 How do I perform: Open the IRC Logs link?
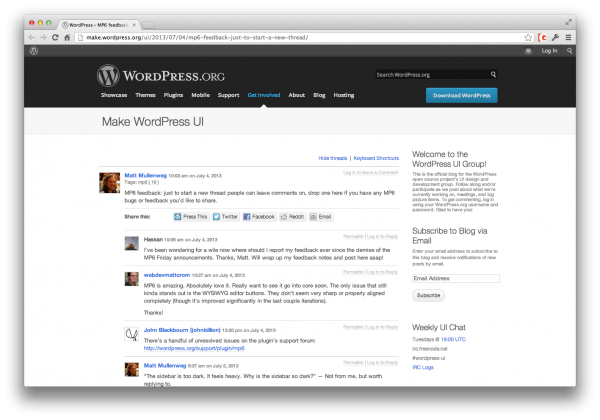pyautogui.click(x=423, y=368)
